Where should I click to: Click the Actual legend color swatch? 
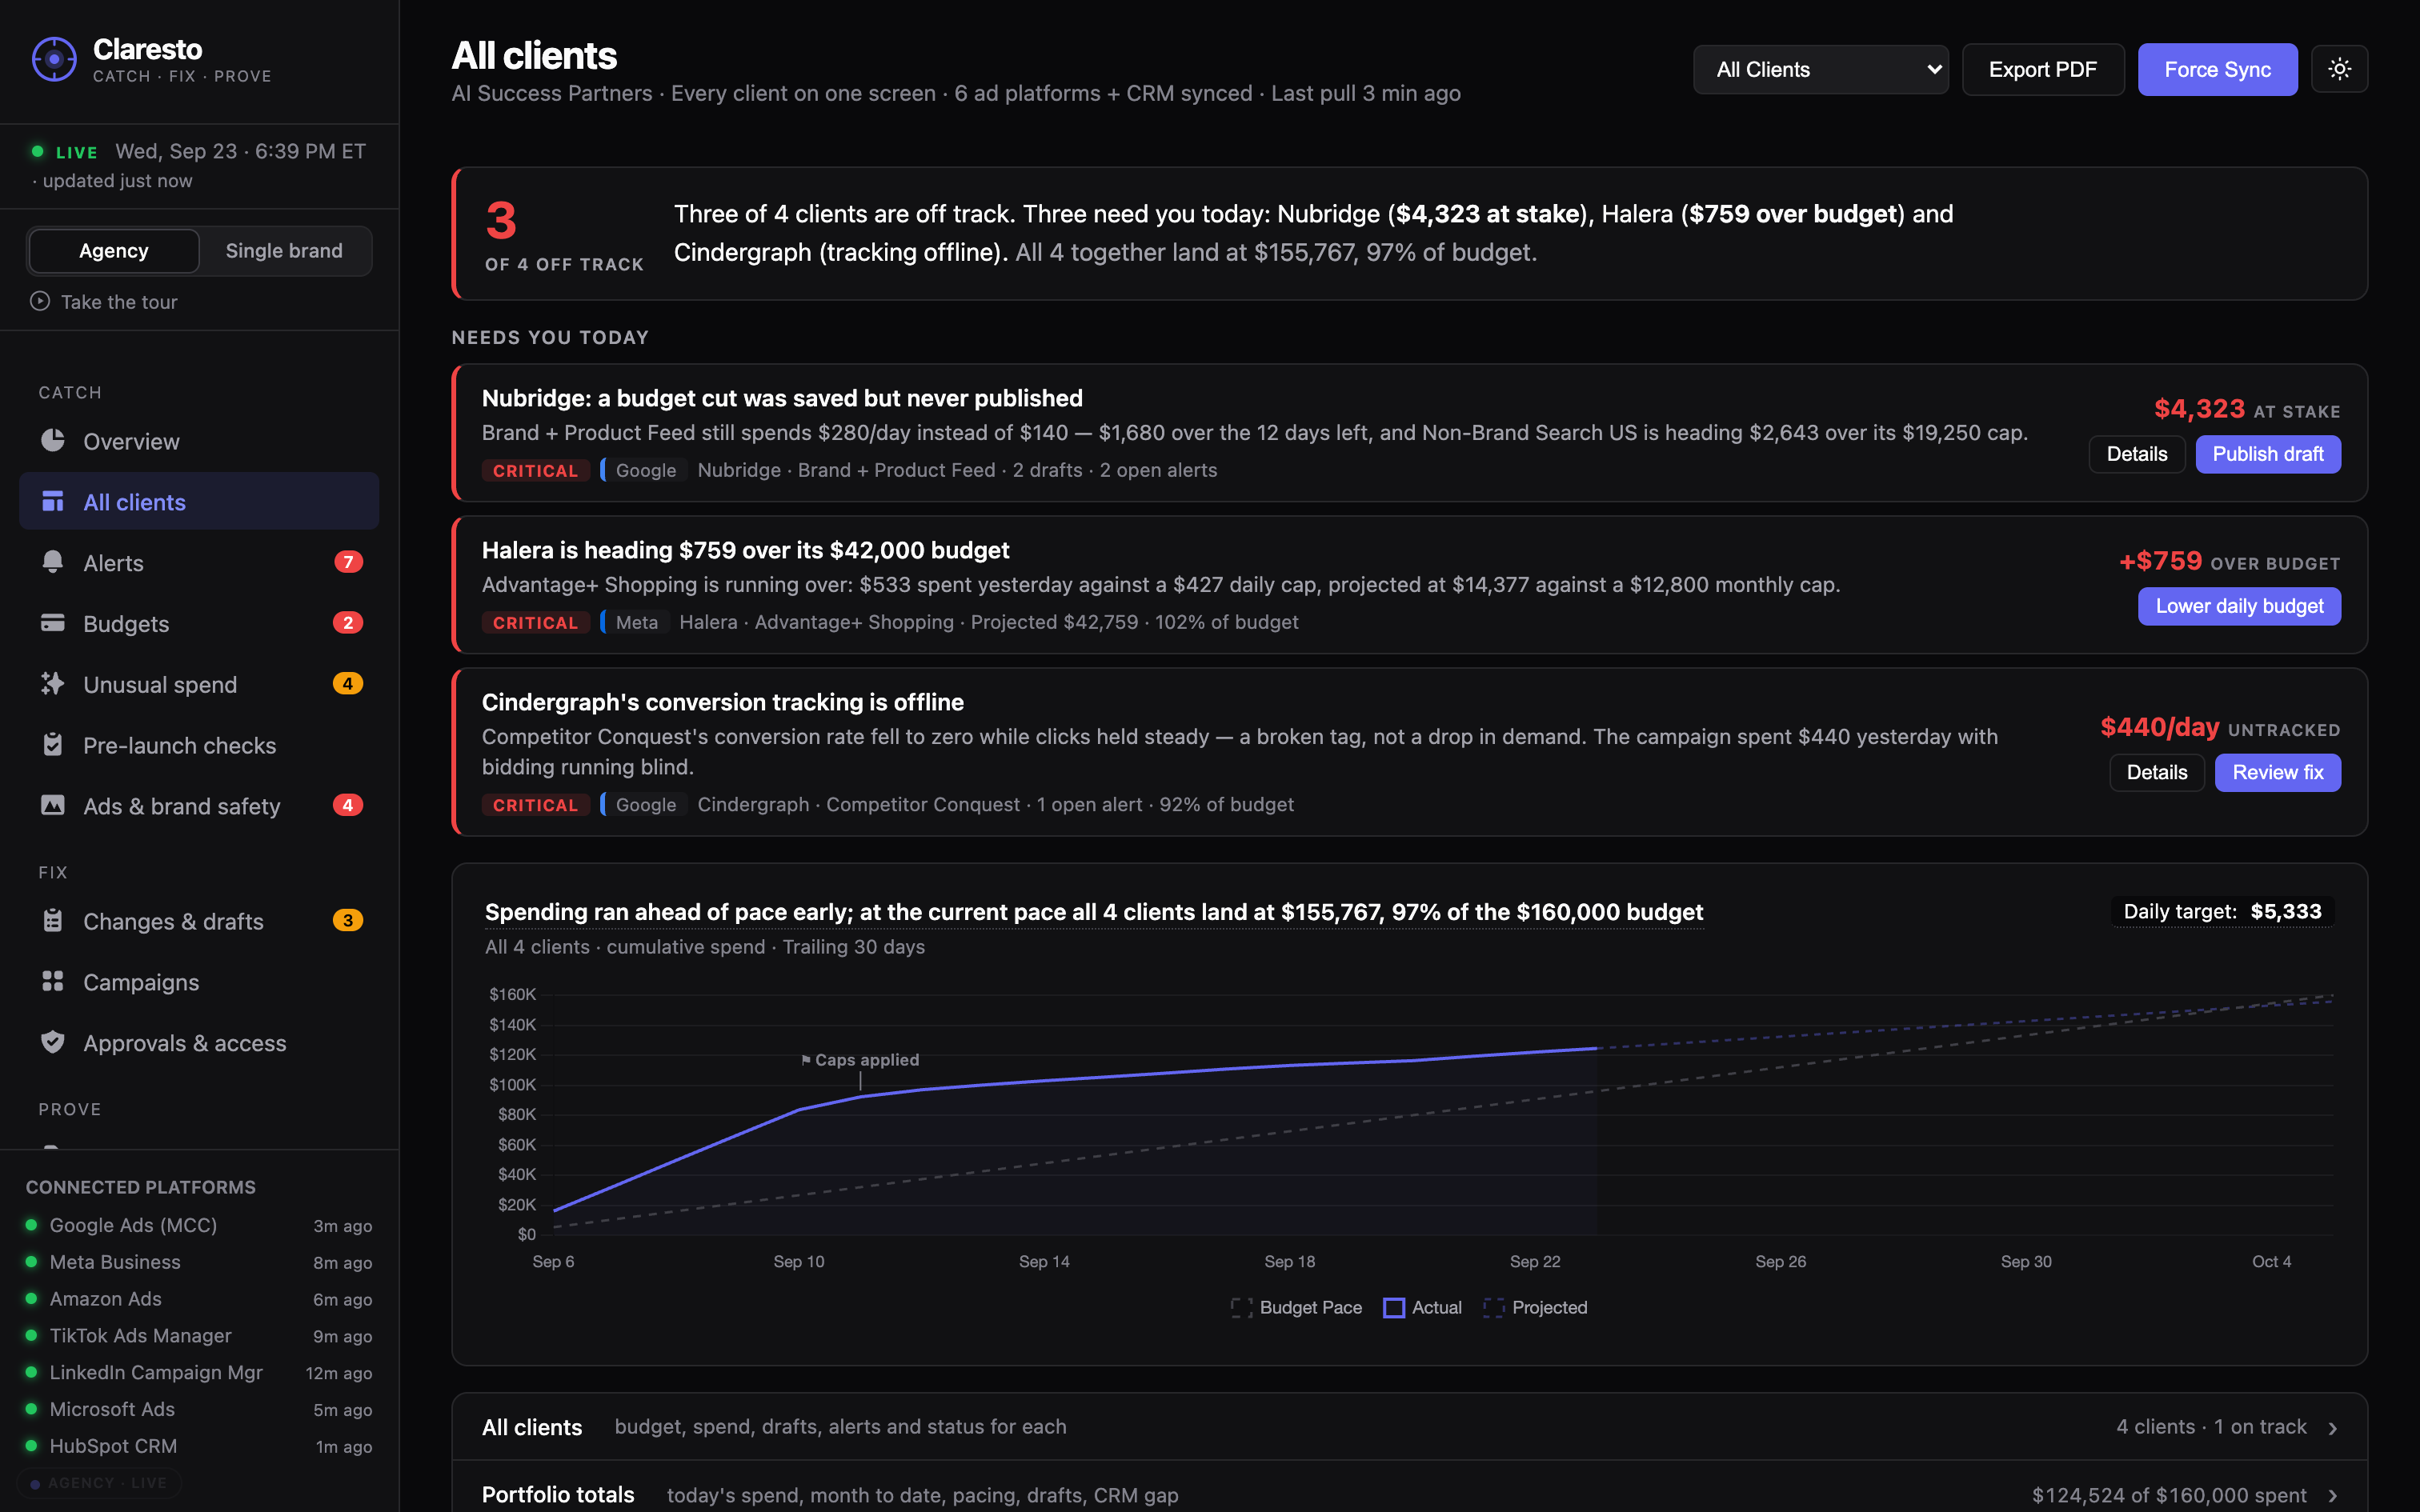(1393, 1307)
